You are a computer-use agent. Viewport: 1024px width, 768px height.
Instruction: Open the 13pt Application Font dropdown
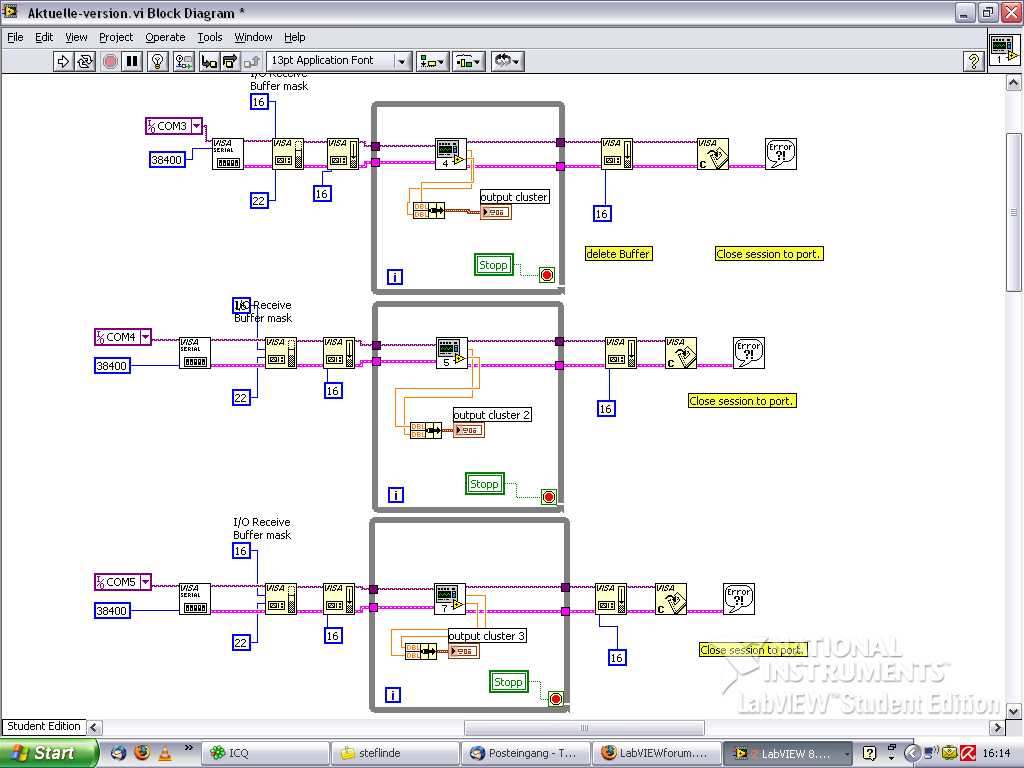click(339, 61)
